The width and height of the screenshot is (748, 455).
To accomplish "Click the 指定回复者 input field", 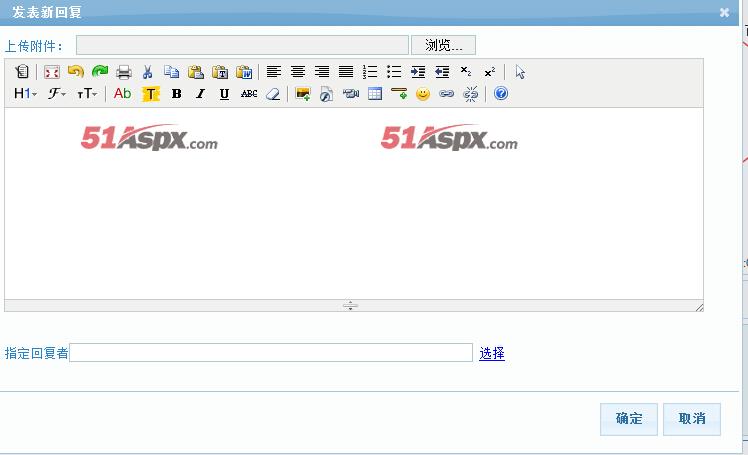I will point(271,352).
